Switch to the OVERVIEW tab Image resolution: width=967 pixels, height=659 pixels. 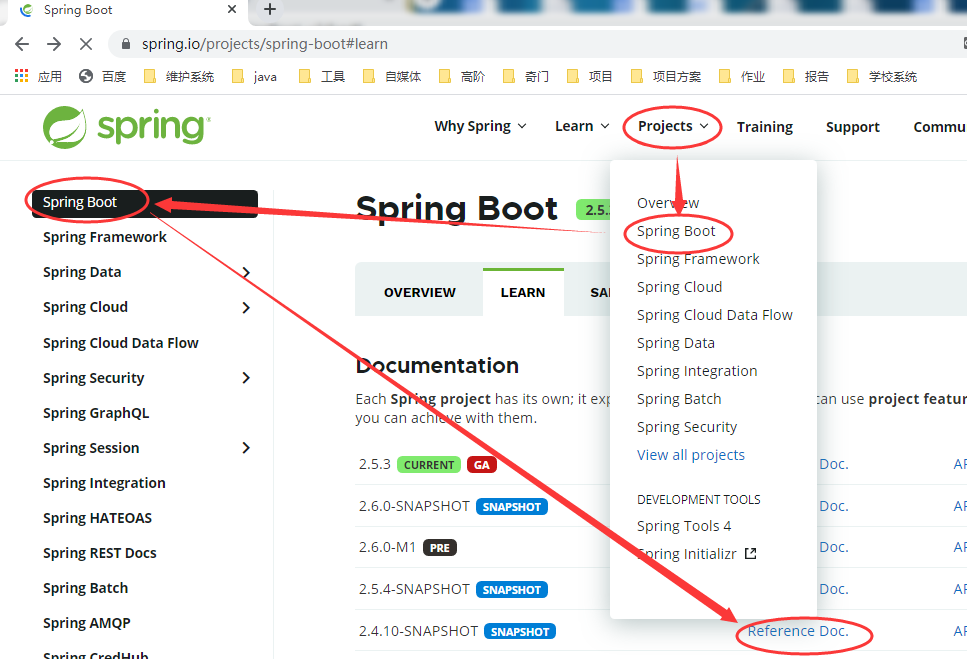(419, 293)
